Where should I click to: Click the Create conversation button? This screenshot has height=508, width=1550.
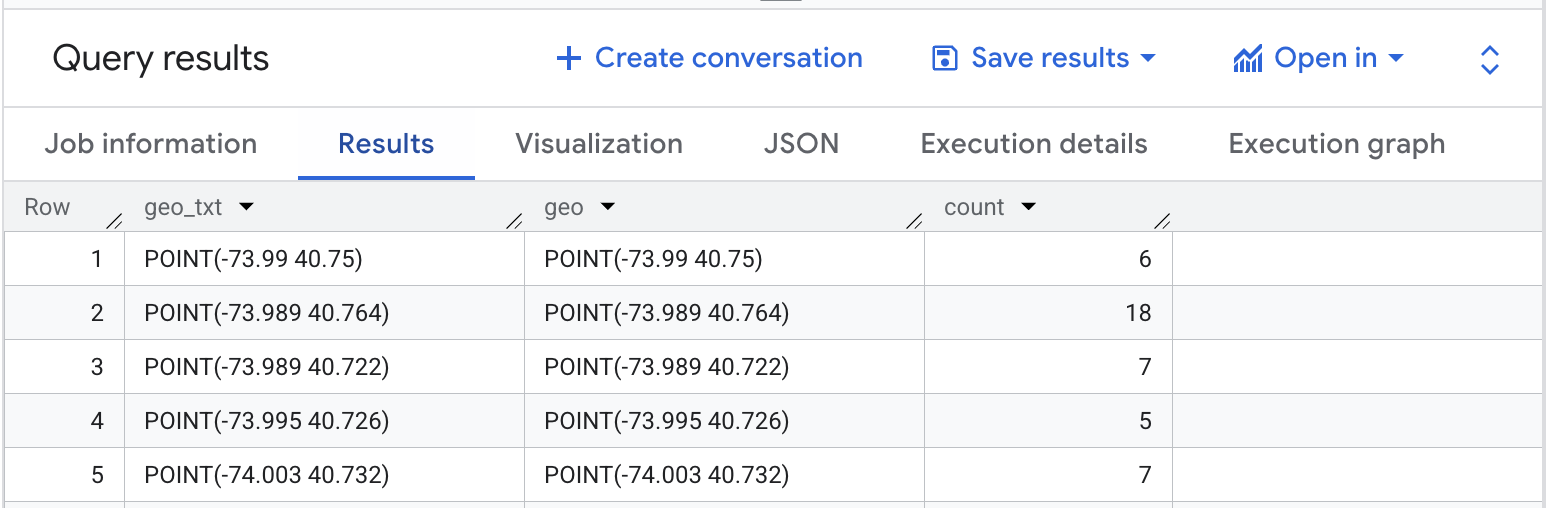728,59
